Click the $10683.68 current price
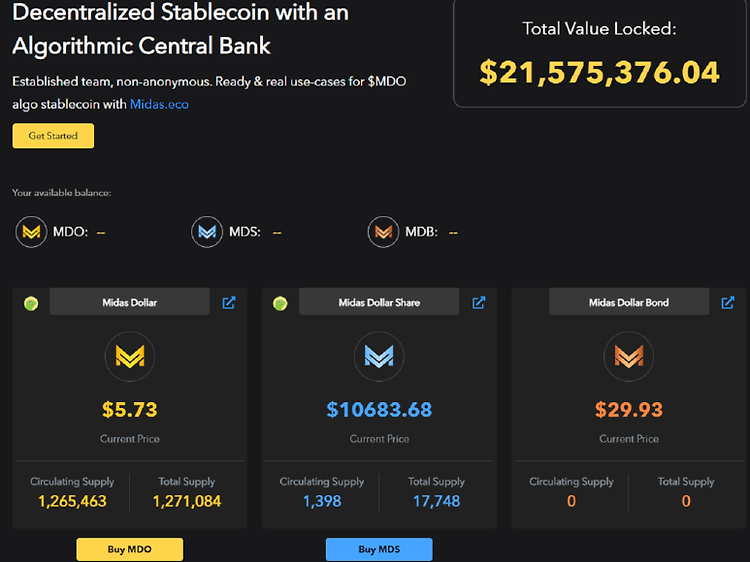750x562 pixels. coord(379,409)
